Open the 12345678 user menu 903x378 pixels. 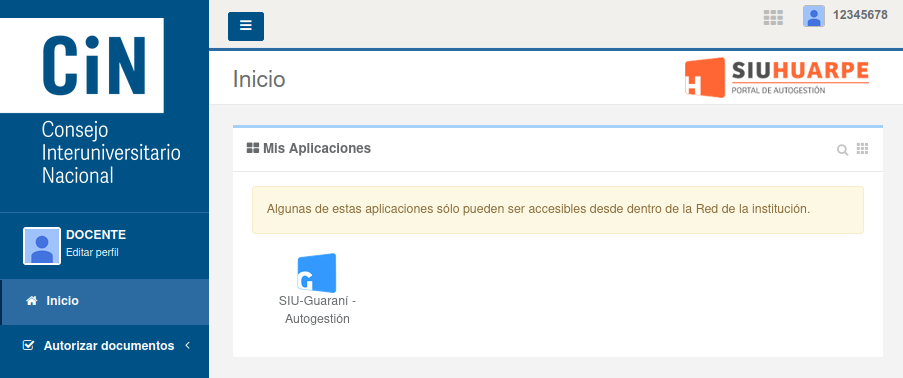click(860, 16)
